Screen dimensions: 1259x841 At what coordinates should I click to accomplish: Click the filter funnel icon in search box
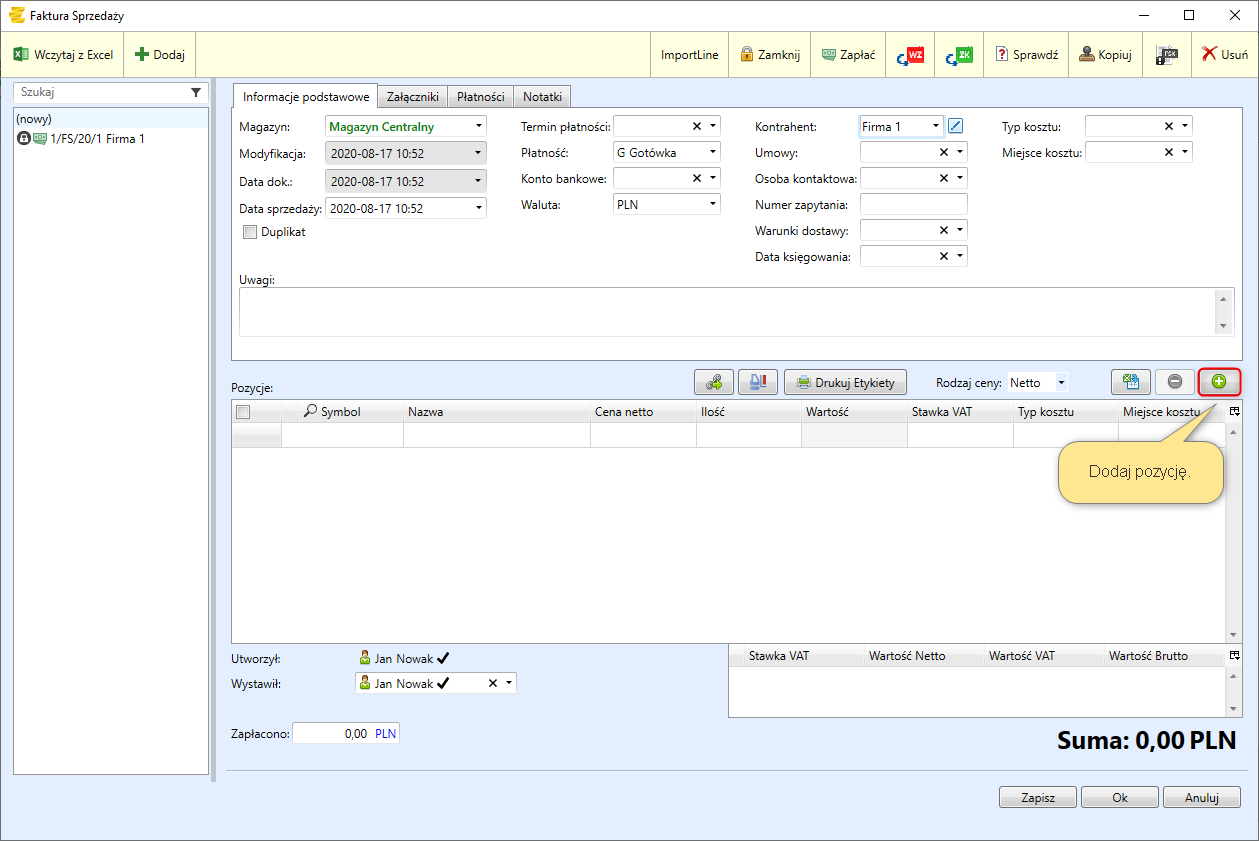[196, 92]
